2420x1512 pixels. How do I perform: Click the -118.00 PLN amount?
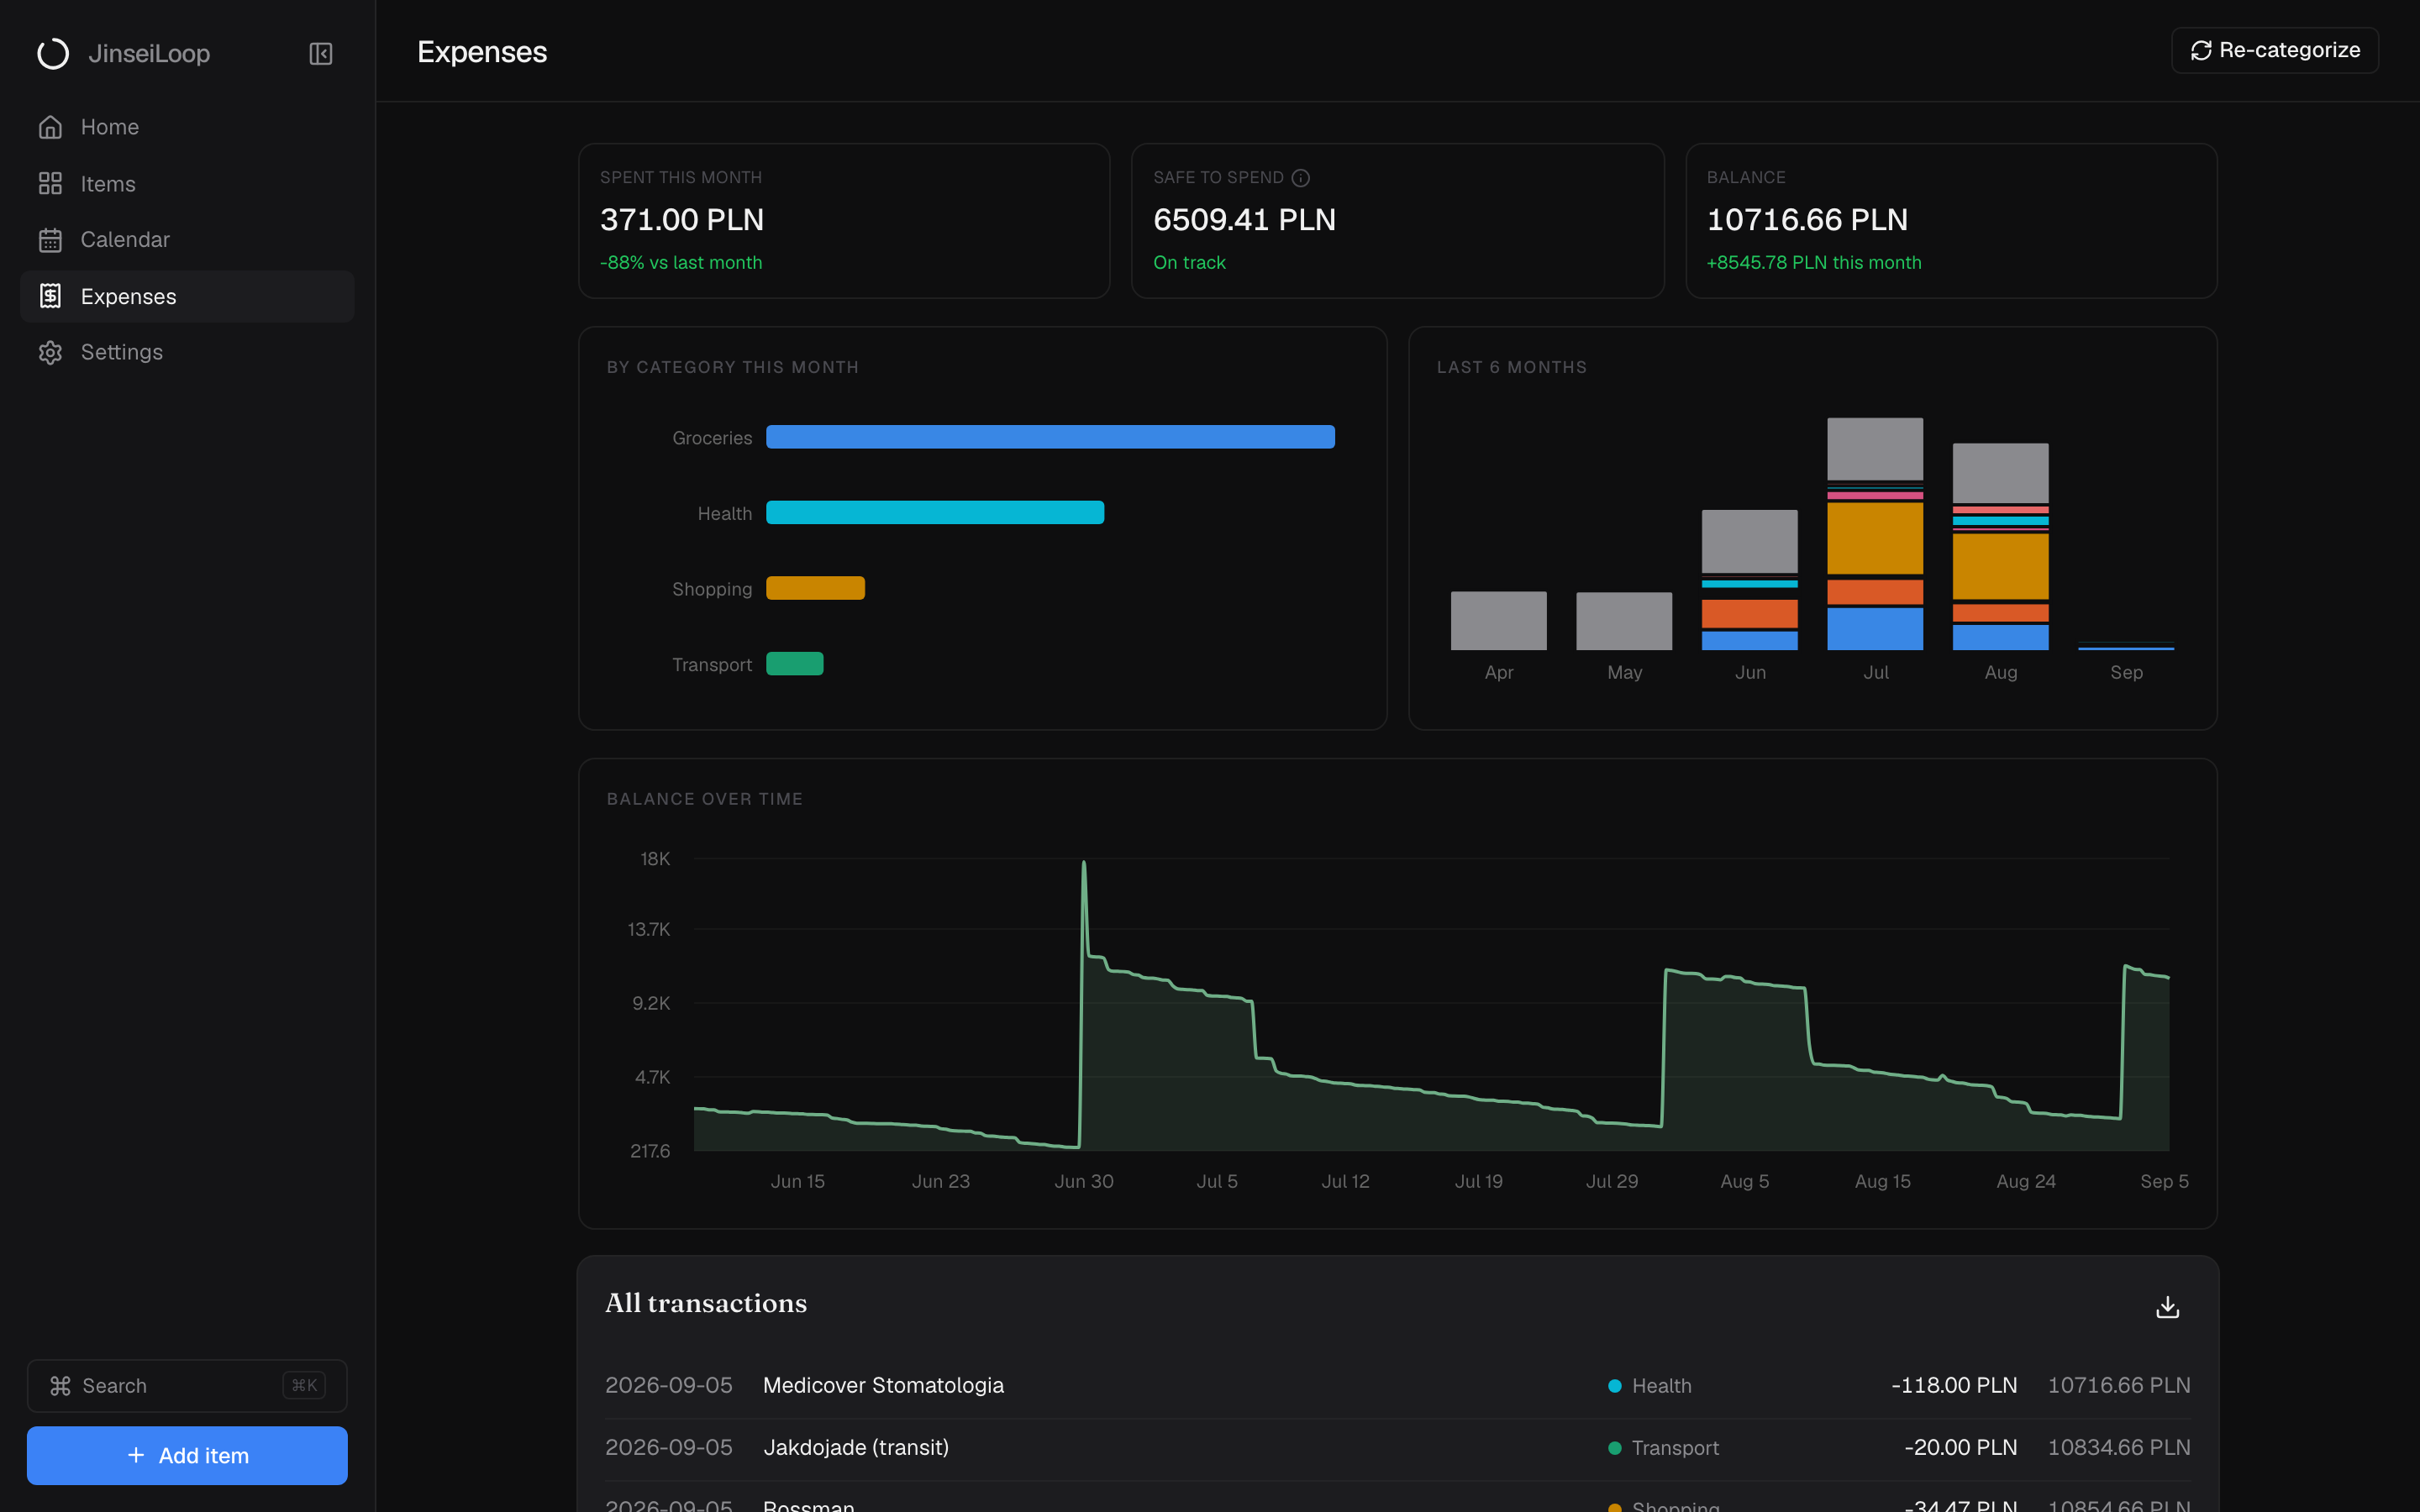pos(1954,1385)
